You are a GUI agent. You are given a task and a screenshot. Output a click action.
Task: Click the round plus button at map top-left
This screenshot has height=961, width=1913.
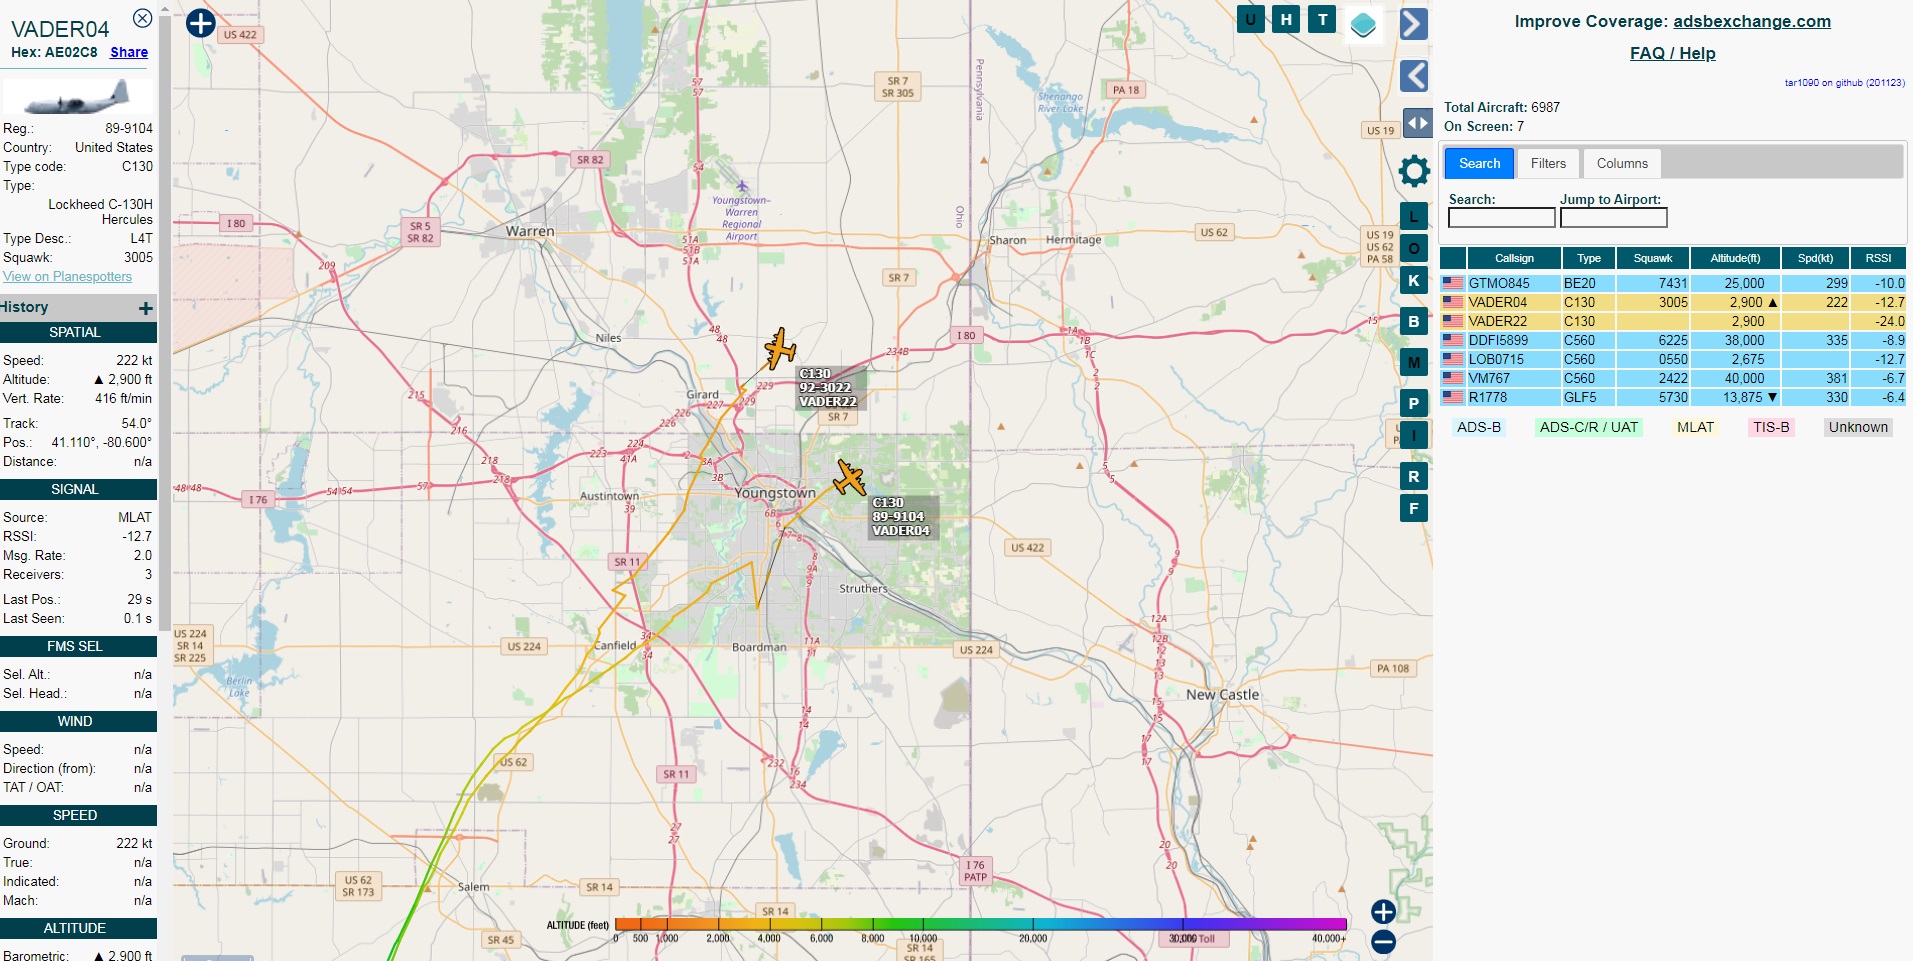point(200,23)
